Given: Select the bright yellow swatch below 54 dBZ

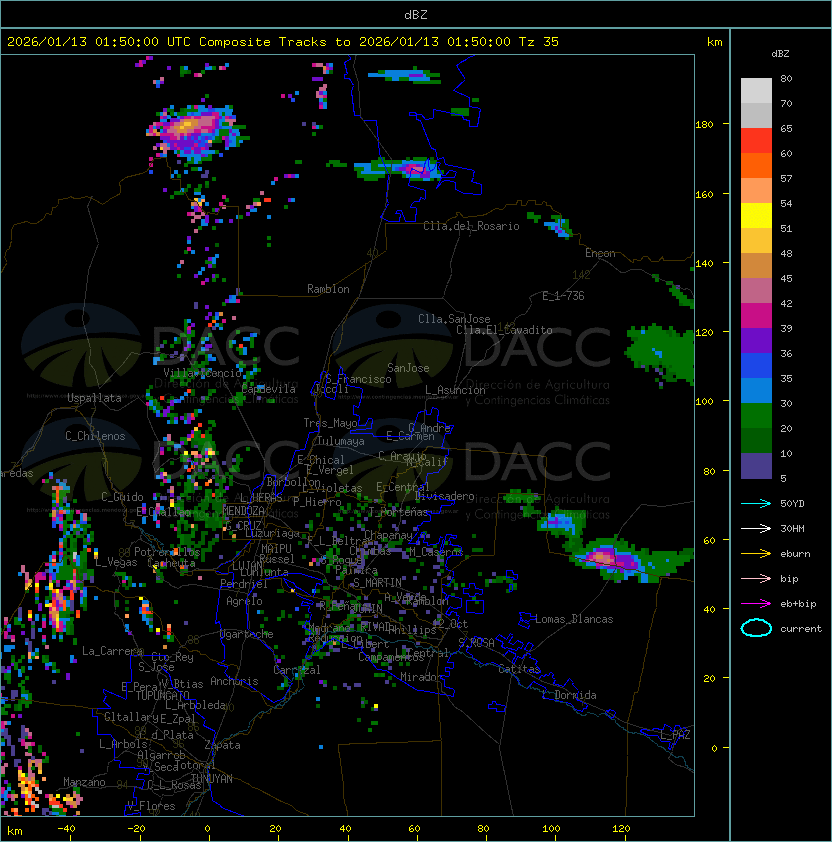Looking at the screenshot, I should click(756, 215).
